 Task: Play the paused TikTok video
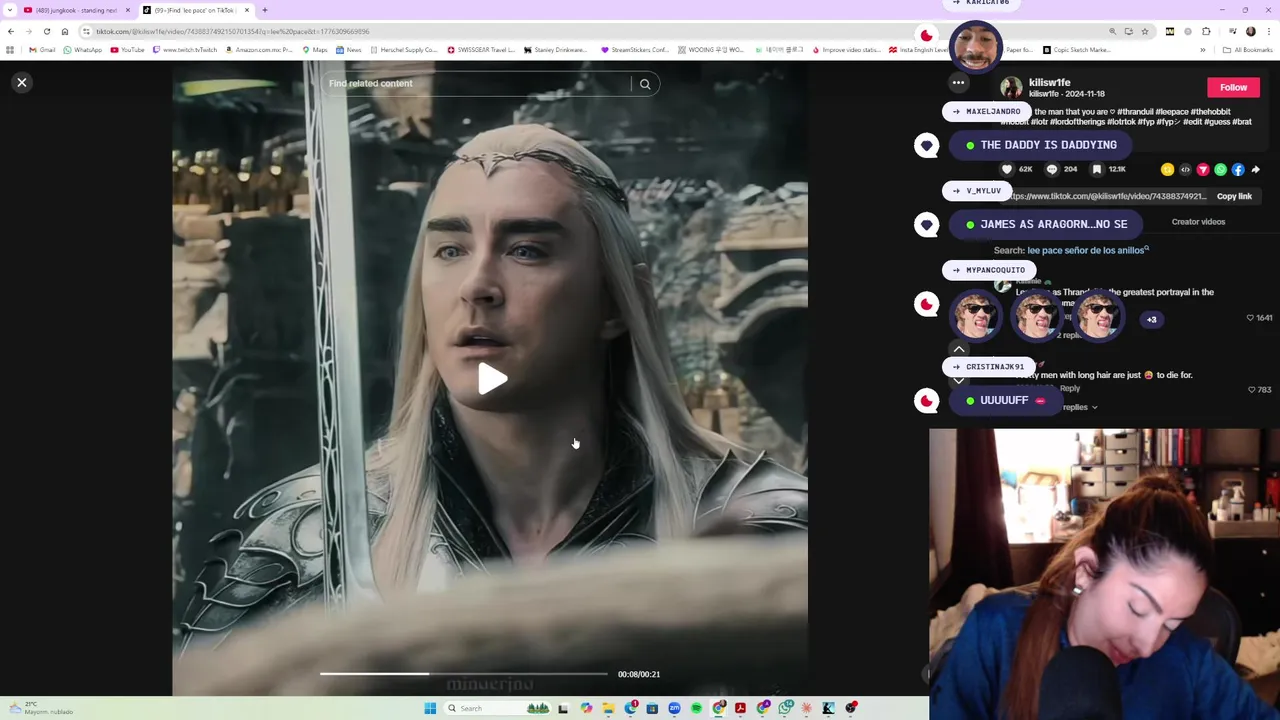(491, 380)
